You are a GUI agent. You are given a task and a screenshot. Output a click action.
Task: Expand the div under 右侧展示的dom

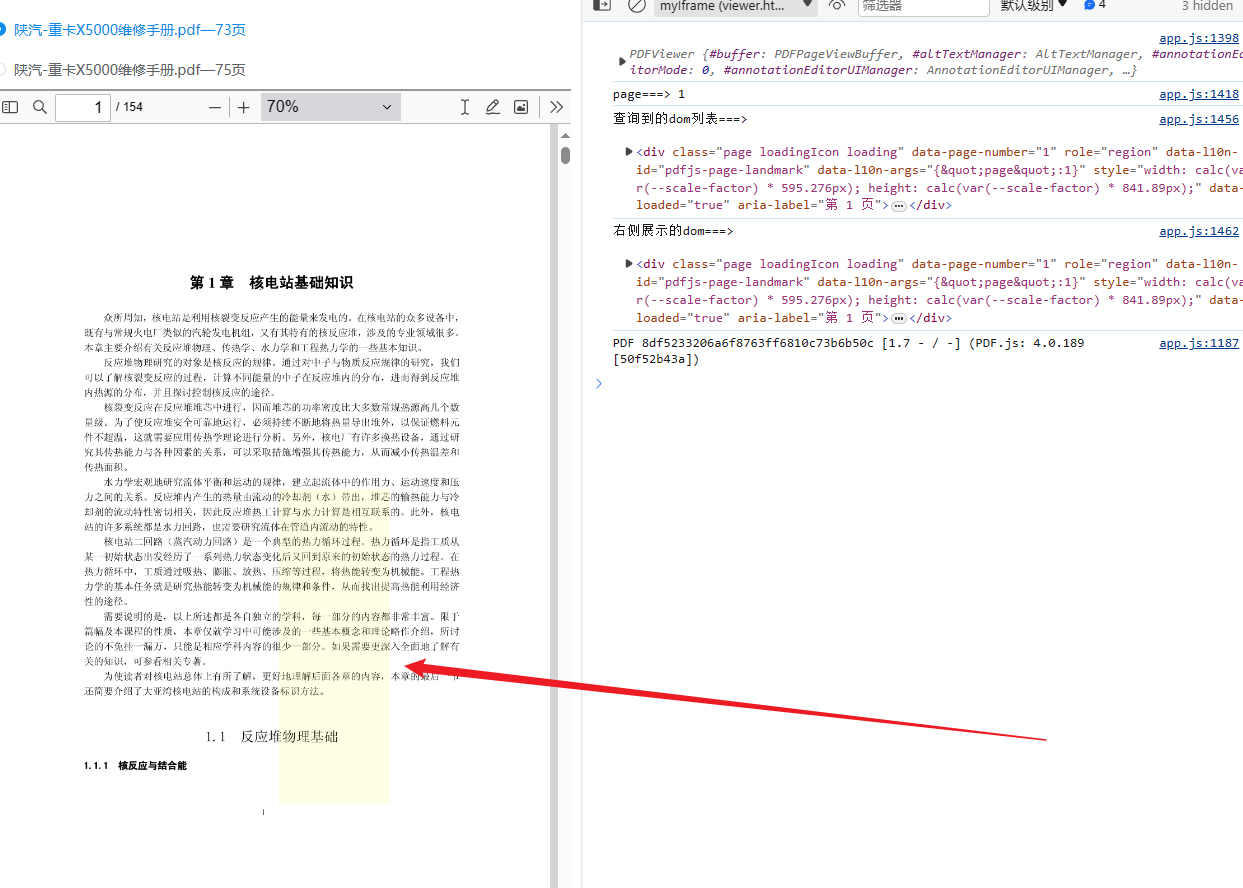(x=629, y=263)
